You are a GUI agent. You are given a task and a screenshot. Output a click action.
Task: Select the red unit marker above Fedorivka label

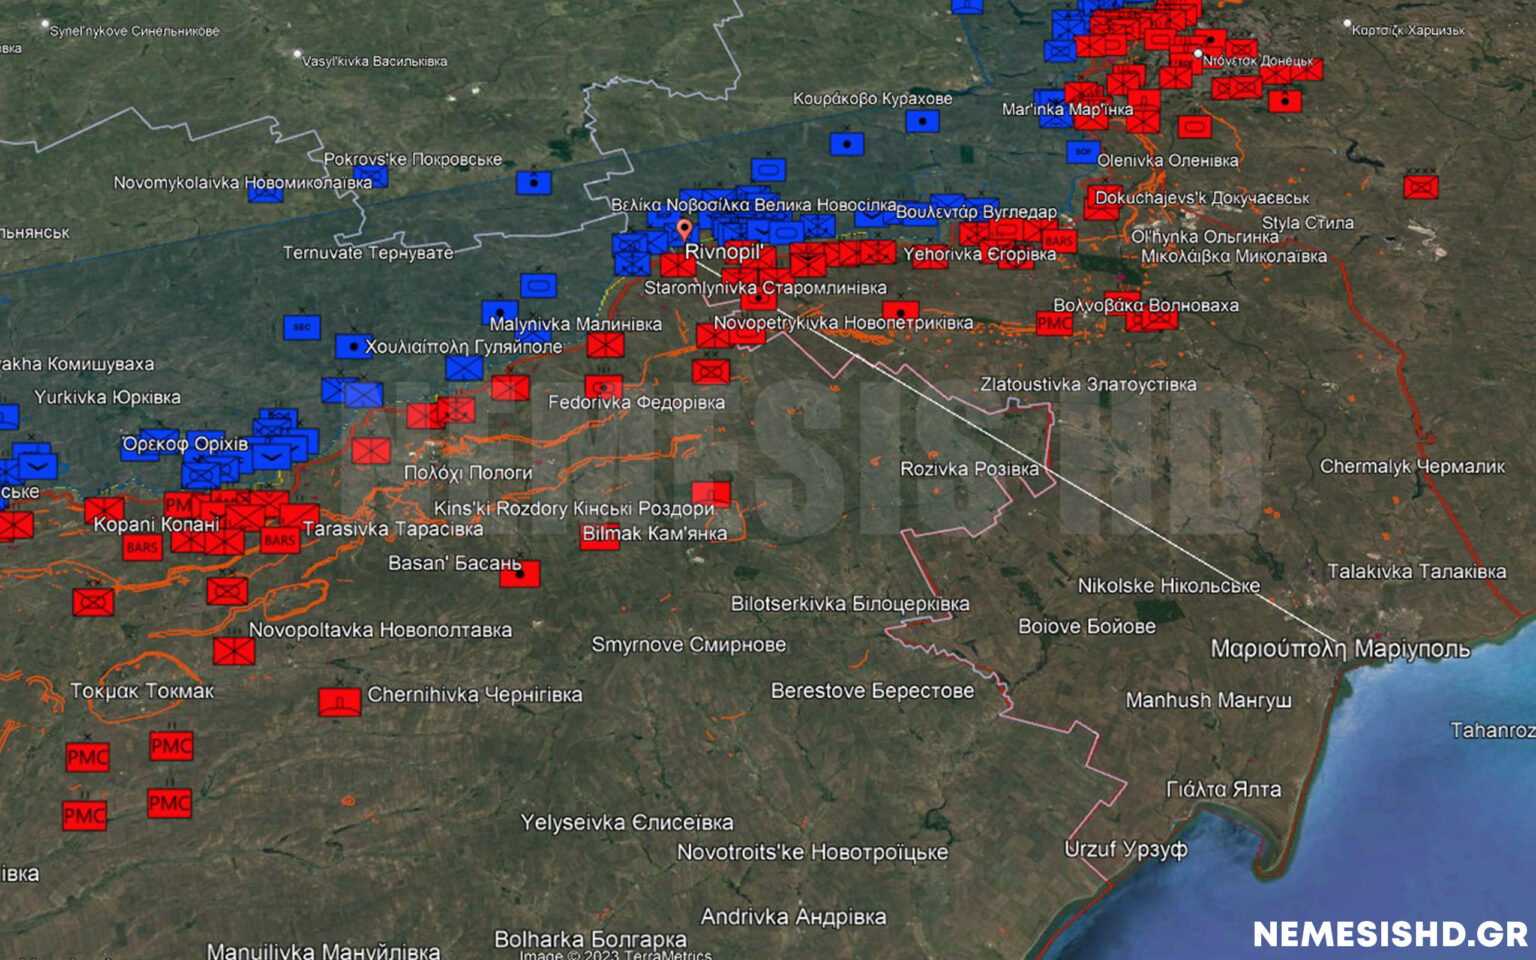[603, 386]
